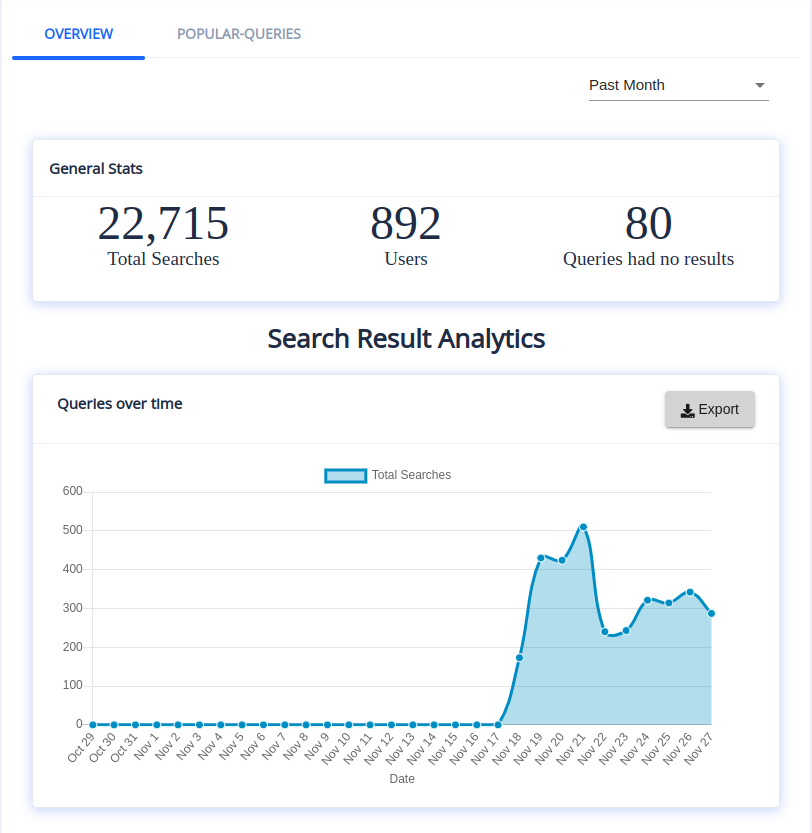Click the Queries over time heading
Image resolution: width=812 pixels, height=833 pixels.
tap(120, 404)
